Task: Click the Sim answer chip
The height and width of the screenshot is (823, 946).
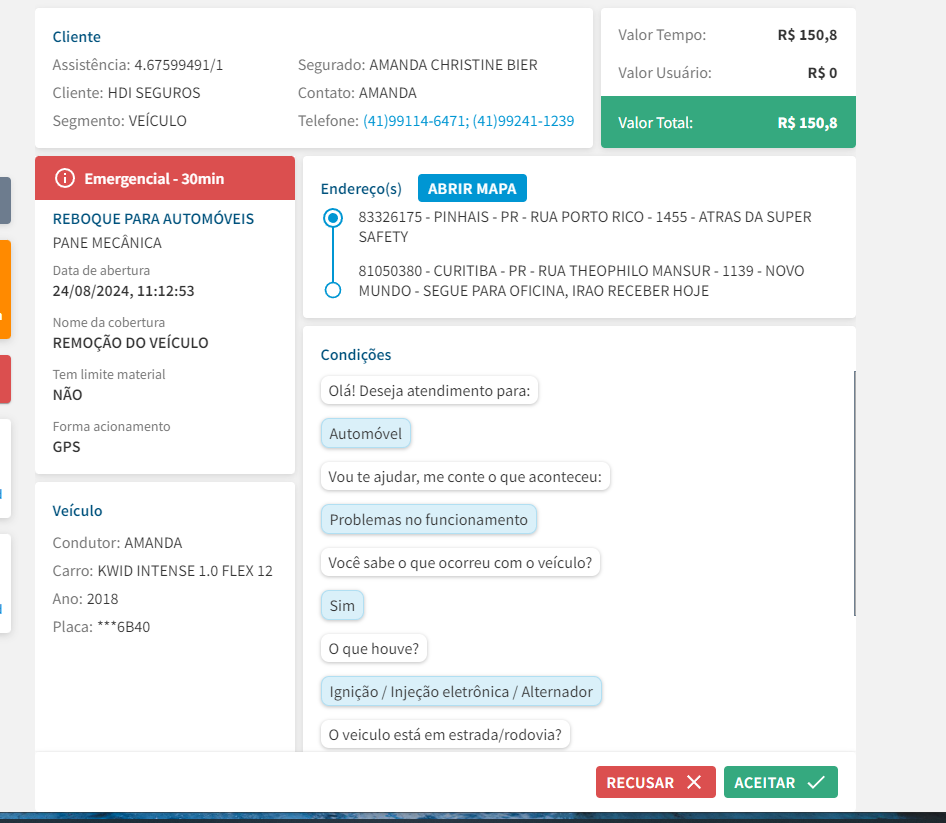Action: [342, 605]
